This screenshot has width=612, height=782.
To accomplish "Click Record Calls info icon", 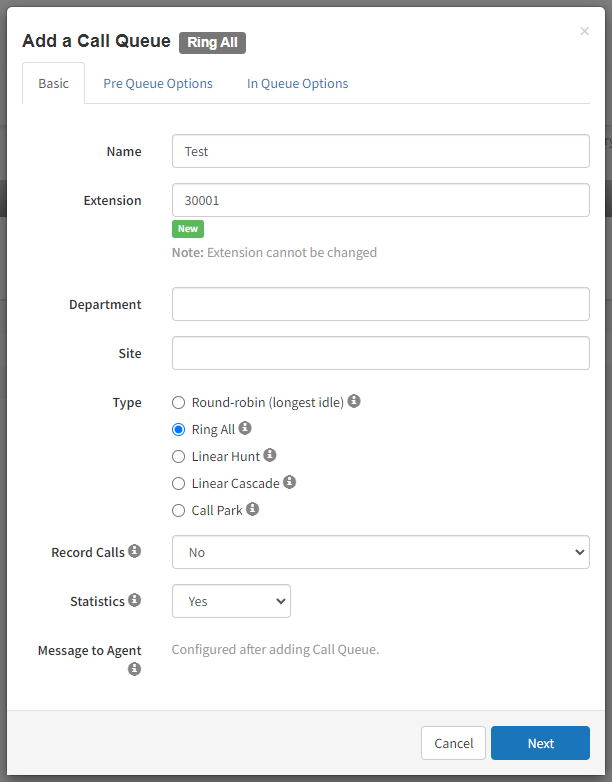I will 135,551.
